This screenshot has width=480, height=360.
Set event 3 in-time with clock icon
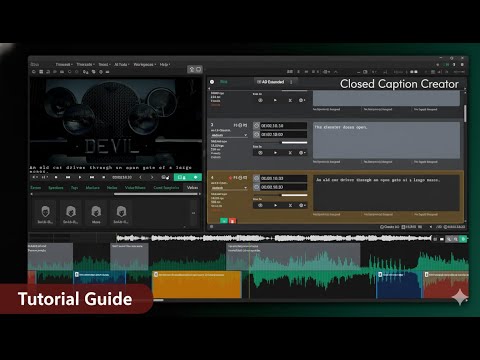pyautogui.click(x=256, y=126)
